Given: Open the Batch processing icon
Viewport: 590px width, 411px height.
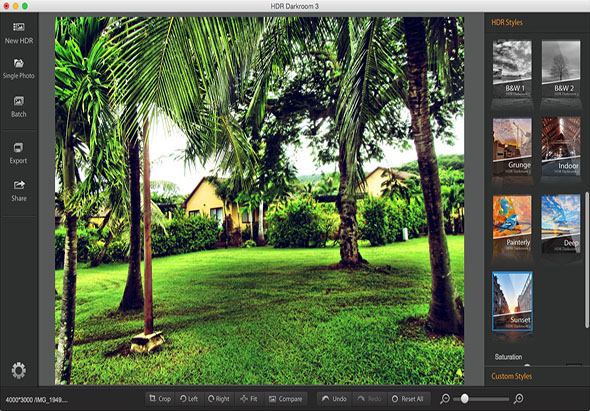Looking at the screenshot, I should click(x=18, y=107).
